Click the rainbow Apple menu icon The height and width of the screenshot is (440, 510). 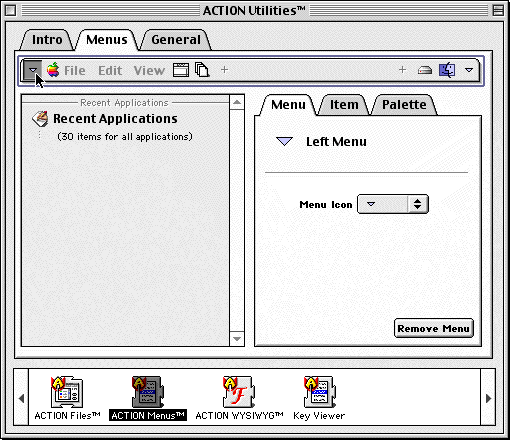click(x=53, y=70)
